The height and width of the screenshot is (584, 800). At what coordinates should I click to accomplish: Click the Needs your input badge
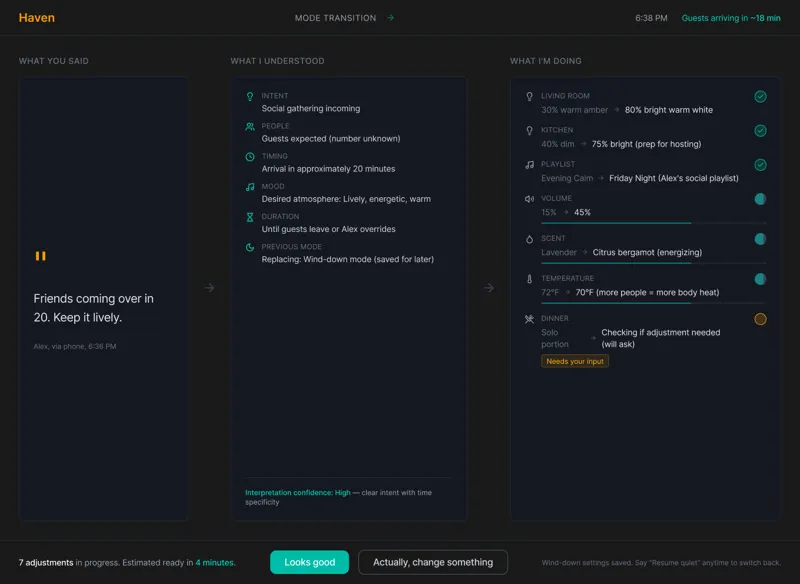575,361
